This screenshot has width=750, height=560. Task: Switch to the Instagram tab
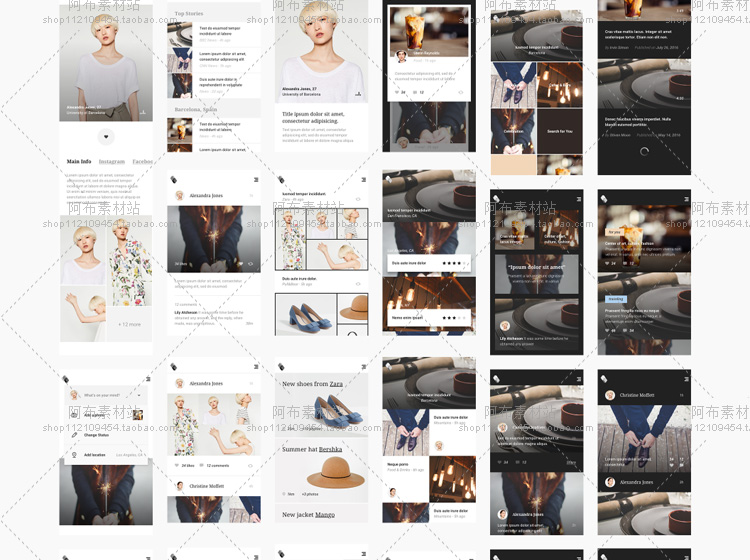click(x=111, y=161)
